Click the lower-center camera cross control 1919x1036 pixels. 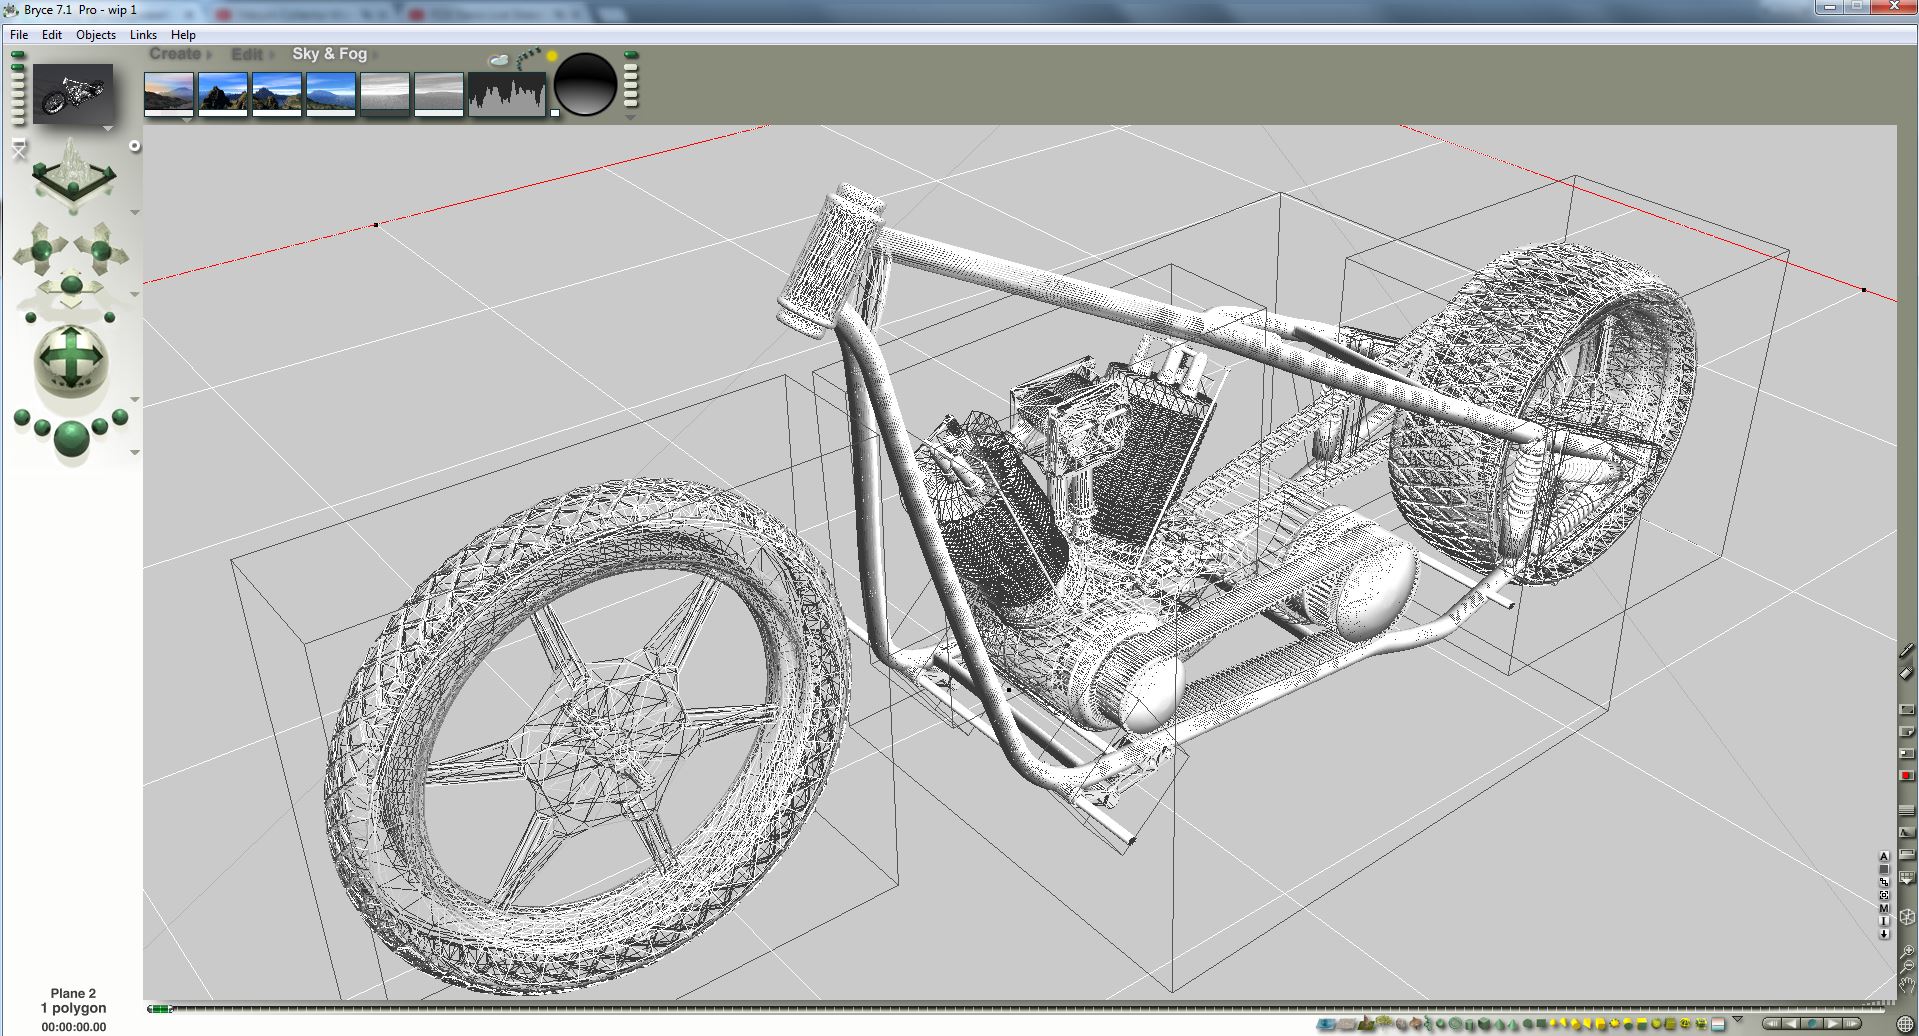click(x=71, y=285)
